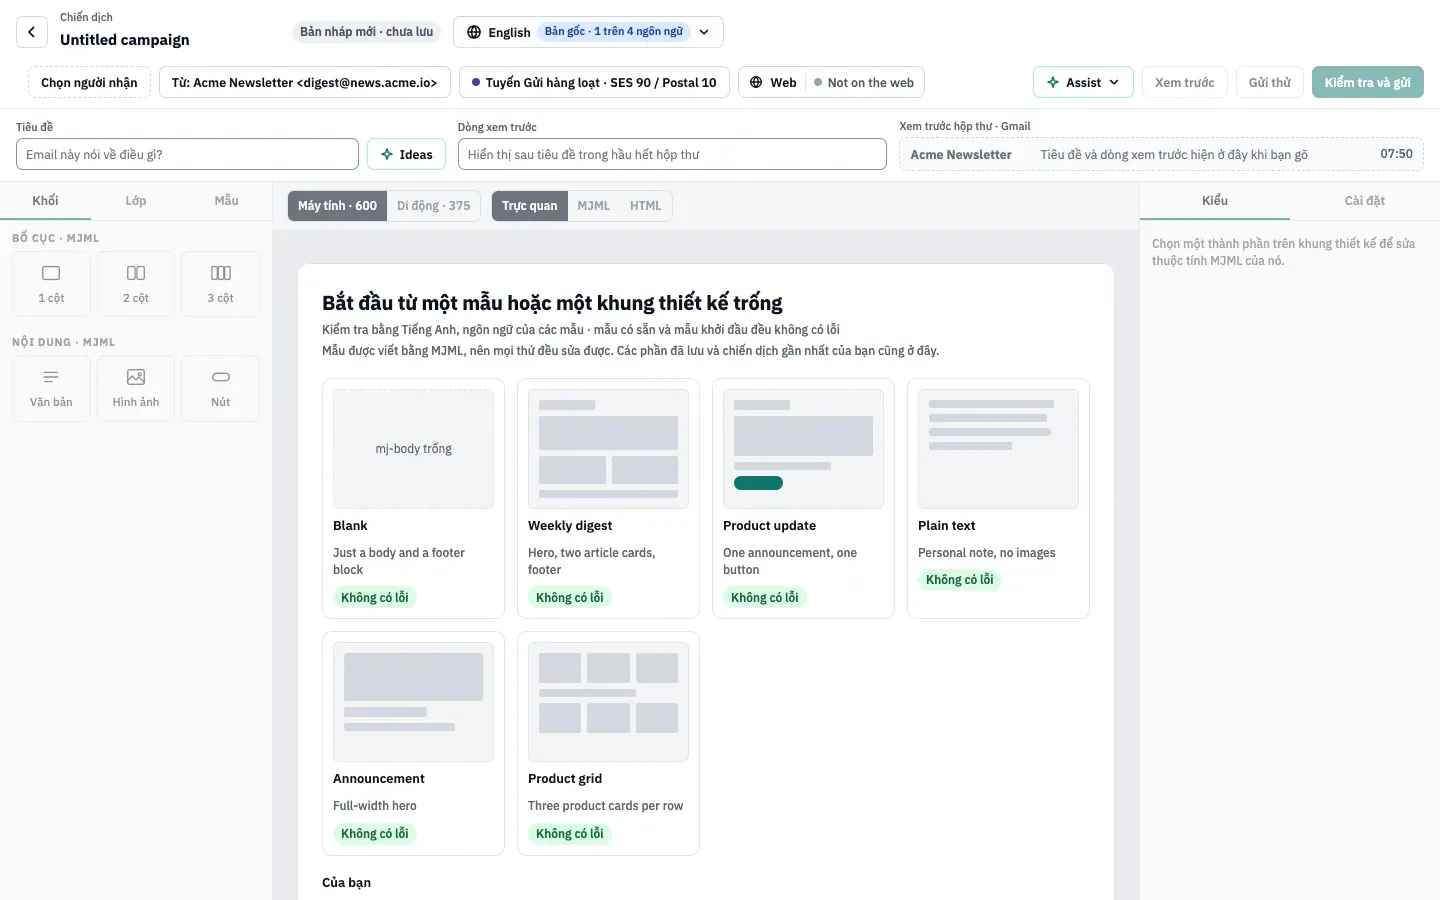Click the 'Của bạn' section heading
Image resolution: width=1440 pixels, height=900 pixels.
tap(346, 882)
